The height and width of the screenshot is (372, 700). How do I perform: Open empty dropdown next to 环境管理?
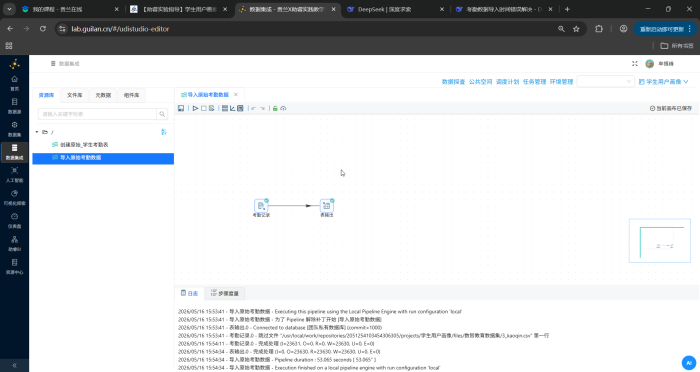(x=605, y=81)
